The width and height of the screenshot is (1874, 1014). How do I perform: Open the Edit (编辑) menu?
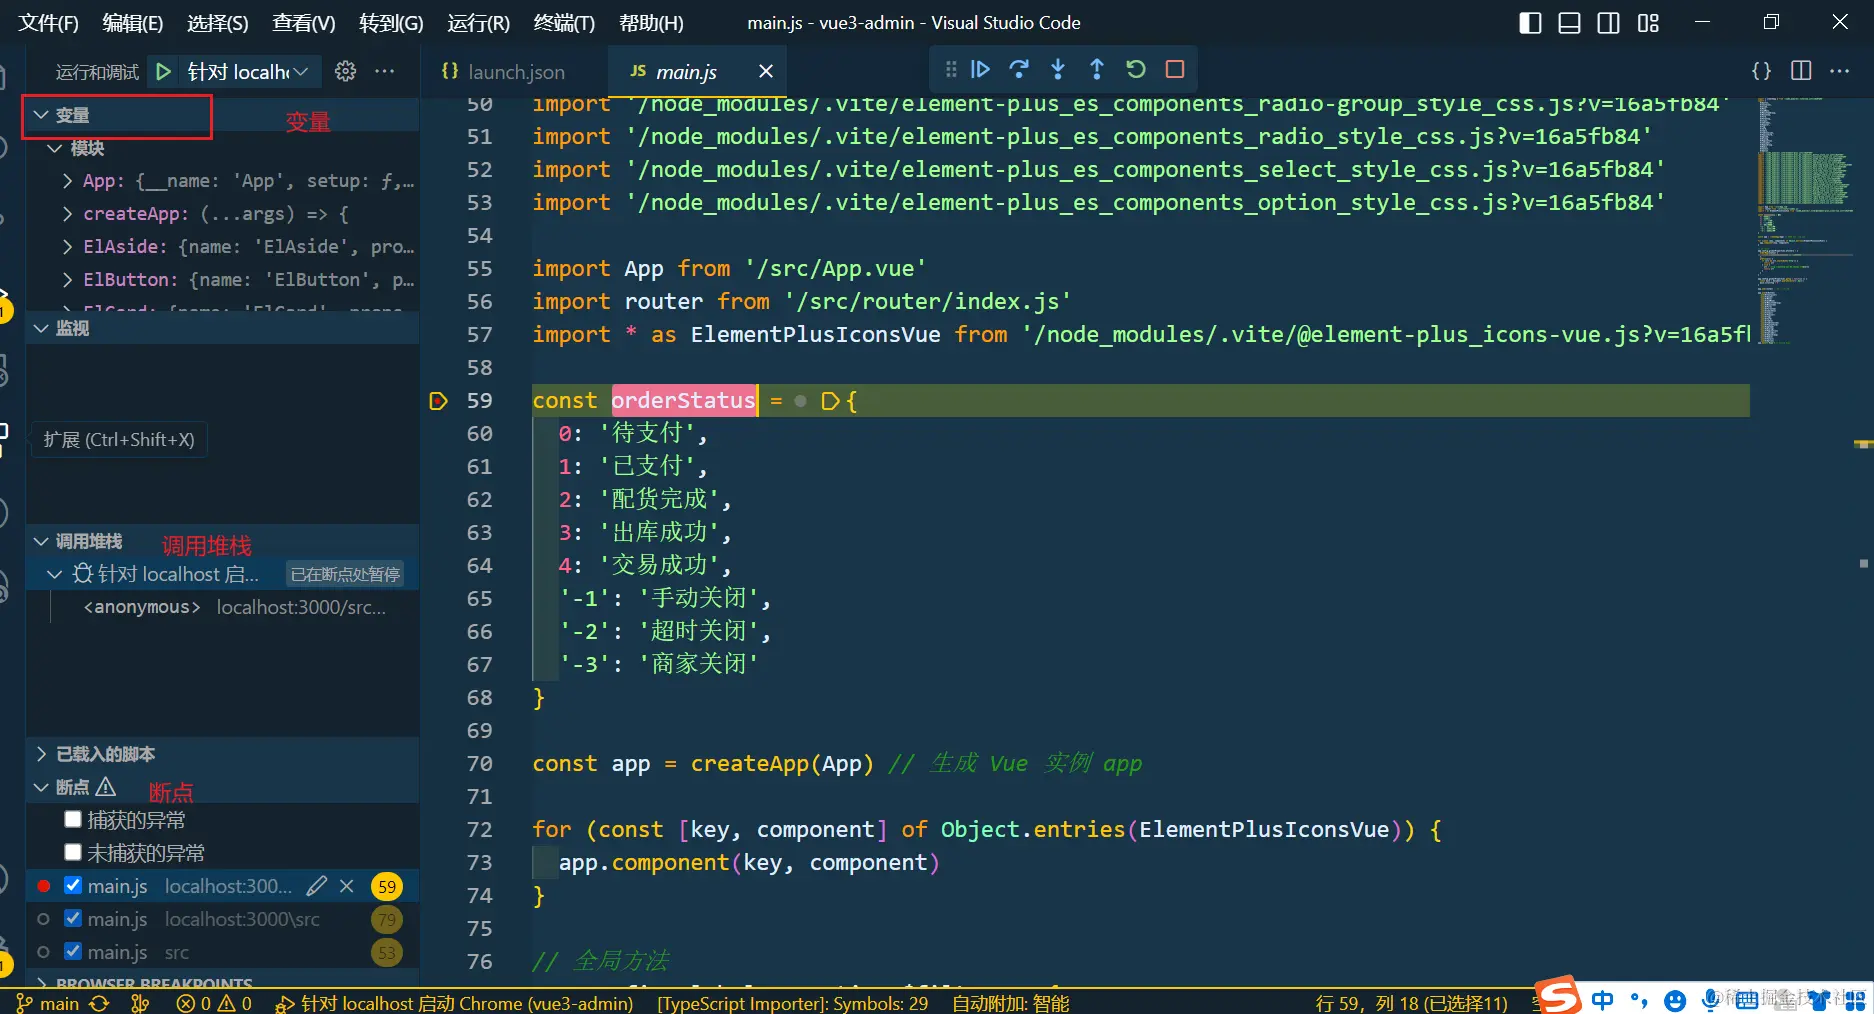[132, 22]
